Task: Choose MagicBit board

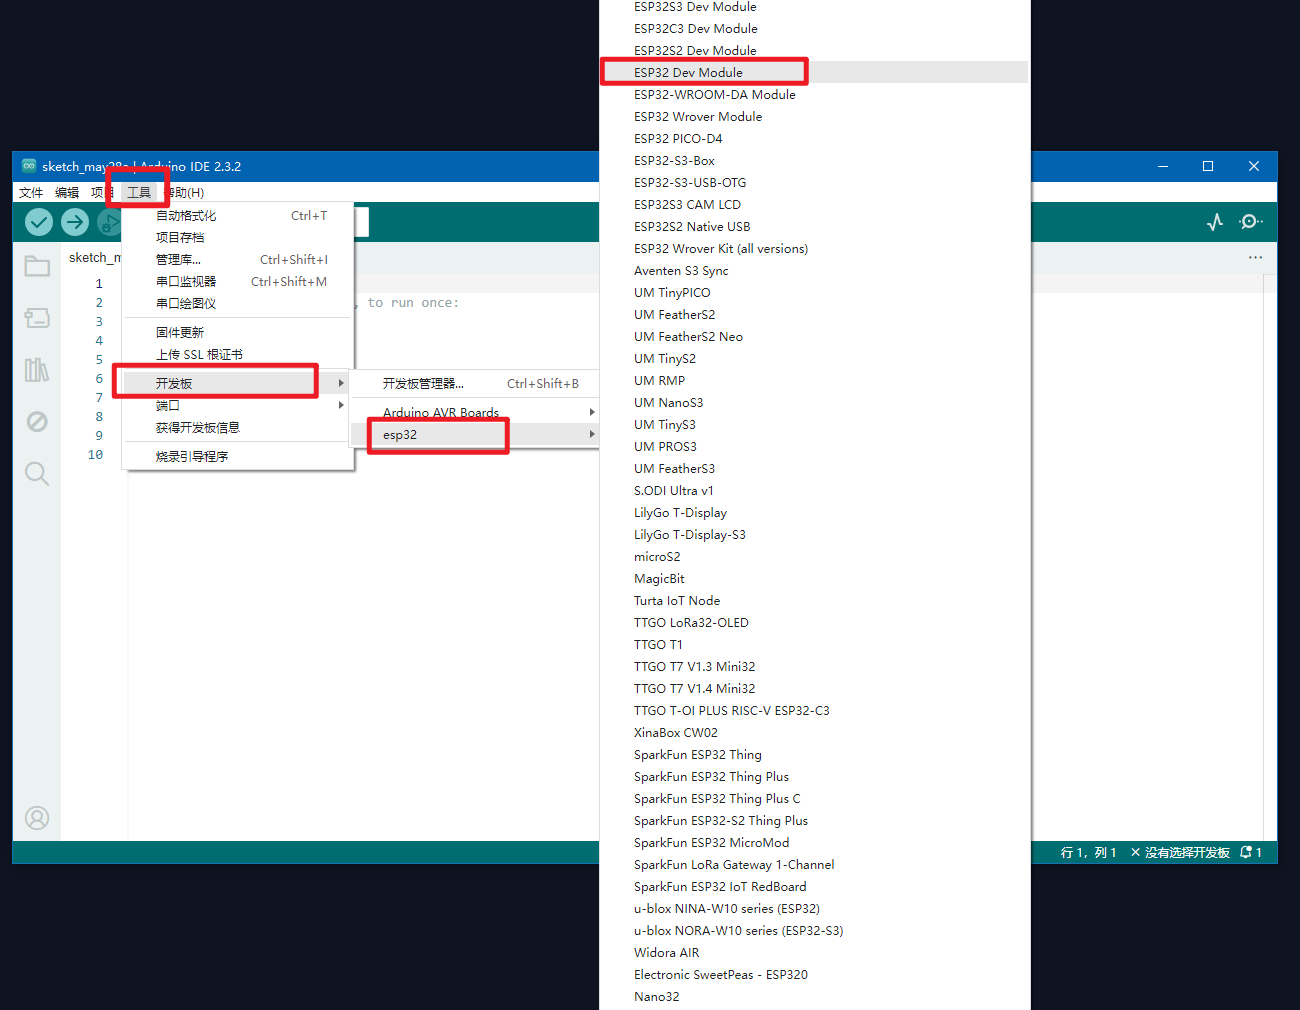Action: point(814,578)
